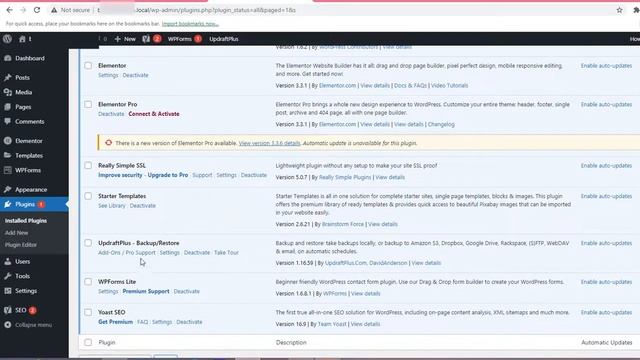Open Settings sidebar menu
640x360 pixels.
pyautogui.click(x=26, y=291)
